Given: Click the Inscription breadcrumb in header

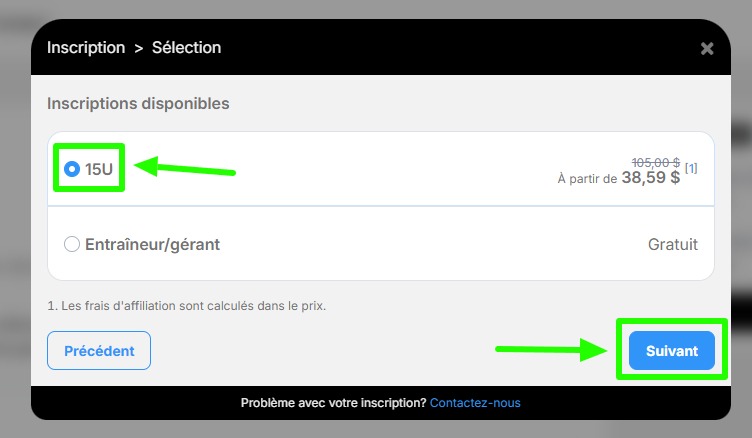Looking at the screenshot, I should point(86,48).
